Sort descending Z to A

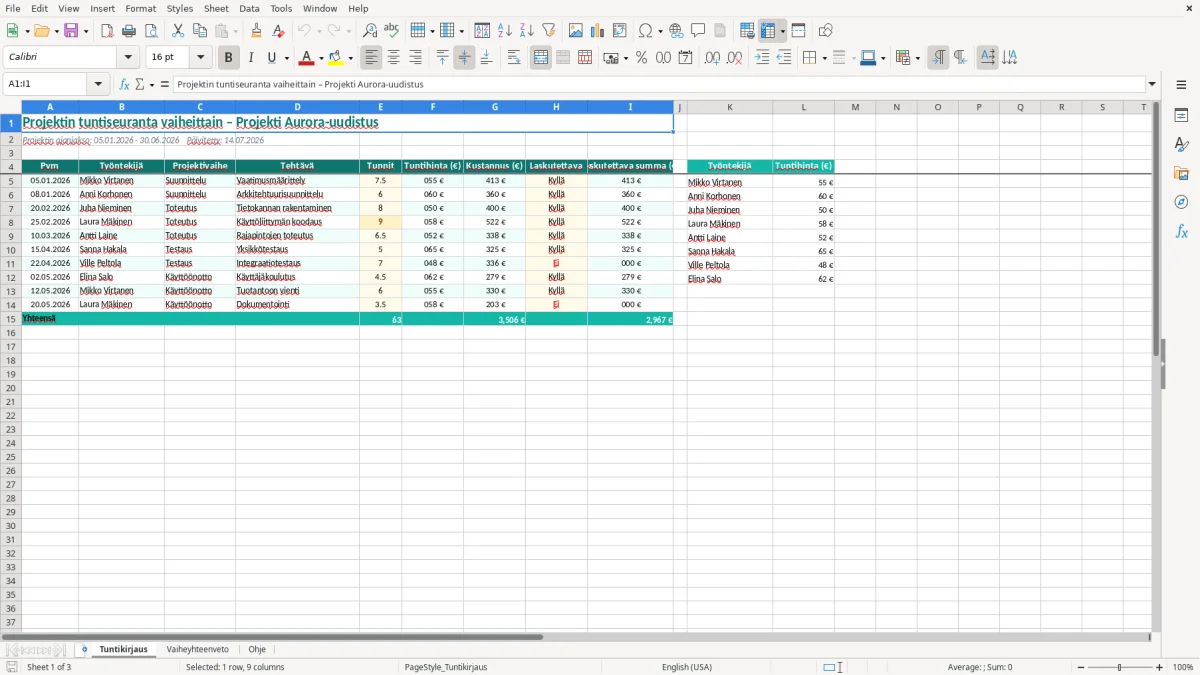[526, 31]
